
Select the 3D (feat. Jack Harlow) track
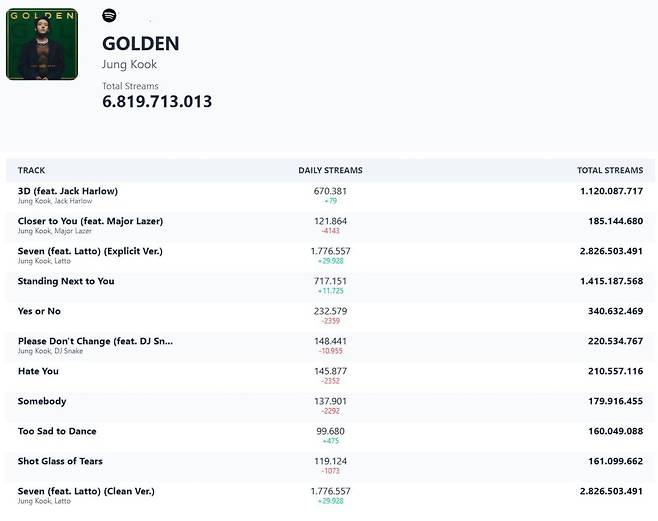pyautogui.click(x=68, y=191)
